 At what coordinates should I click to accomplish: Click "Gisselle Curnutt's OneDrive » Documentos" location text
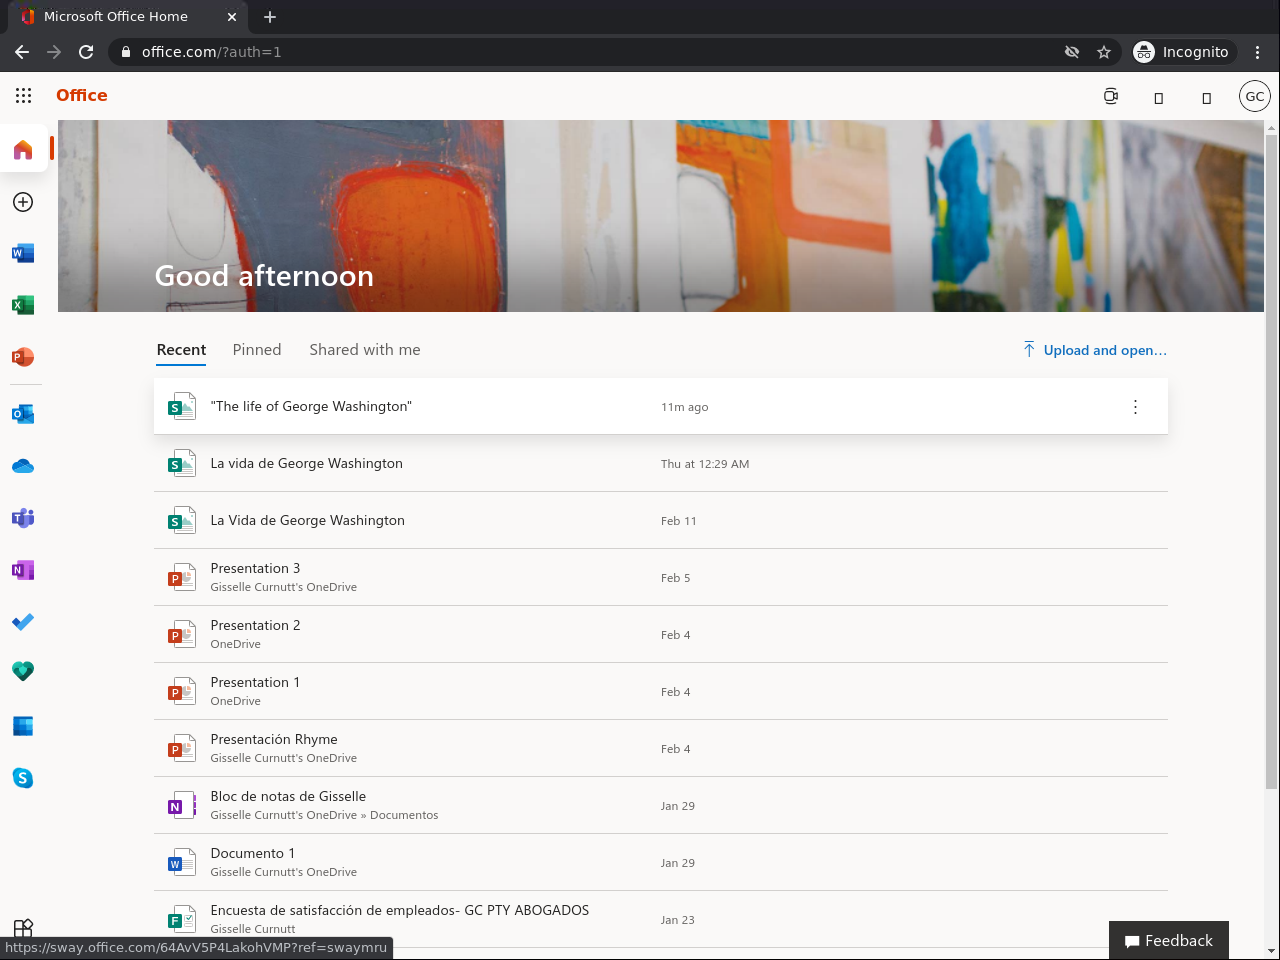pos(324,815)
